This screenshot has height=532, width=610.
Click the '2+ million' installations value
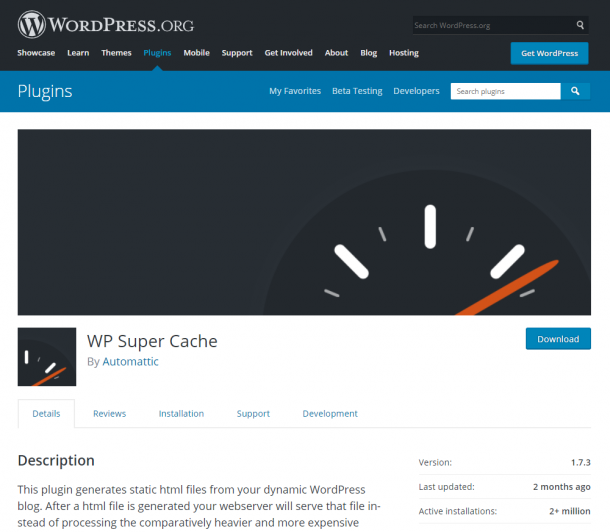[570, 511]
